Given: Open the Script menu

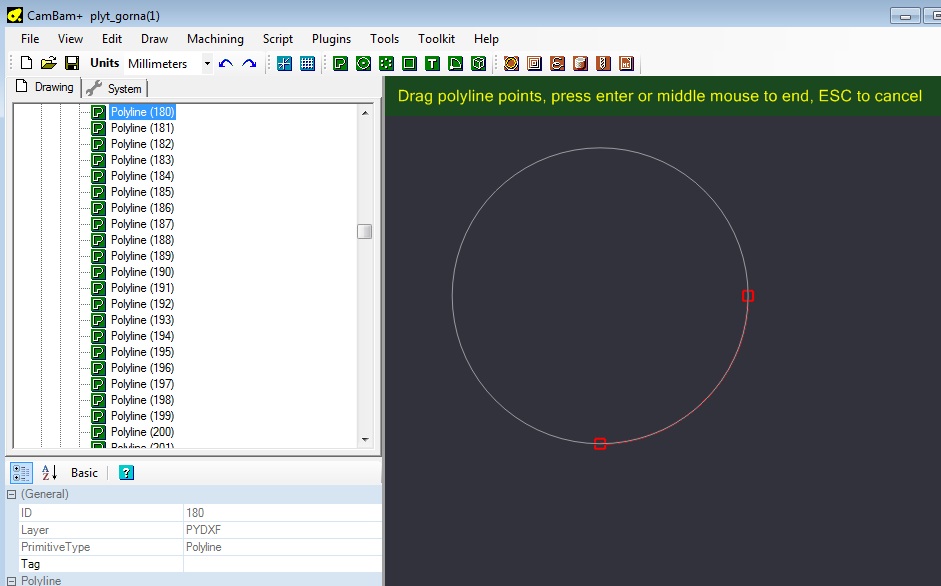Looking at the screenshot, I should [278, 38].
